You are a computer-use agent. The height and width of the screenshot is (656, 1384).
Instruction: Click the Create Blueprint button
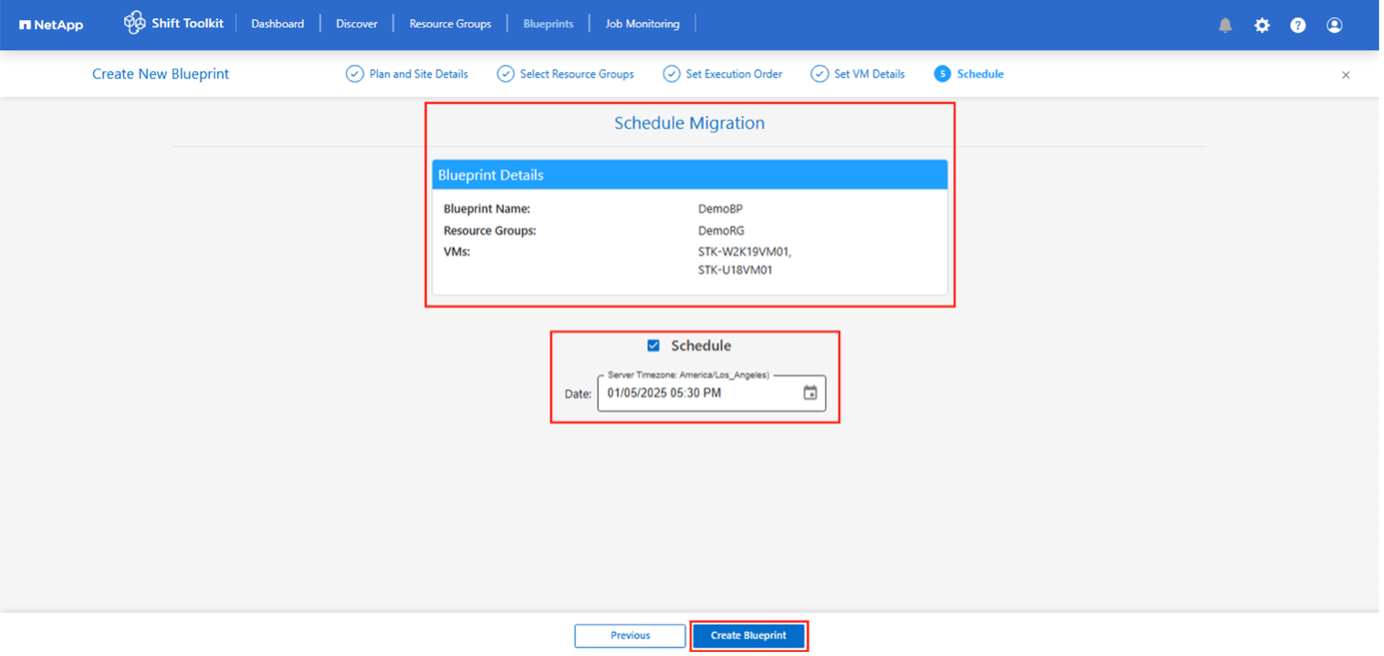[x=748, y=635]
